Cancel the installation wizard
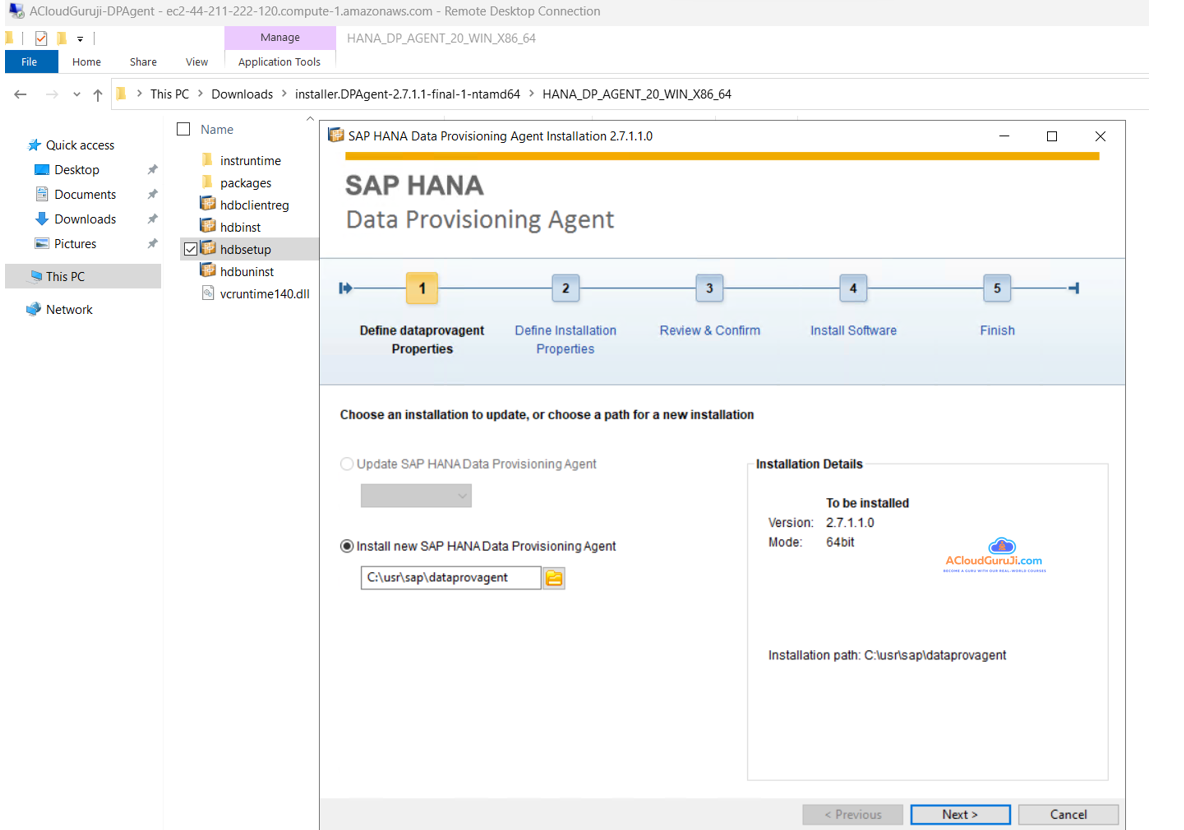1184x830 pixels. point(1068,814)
